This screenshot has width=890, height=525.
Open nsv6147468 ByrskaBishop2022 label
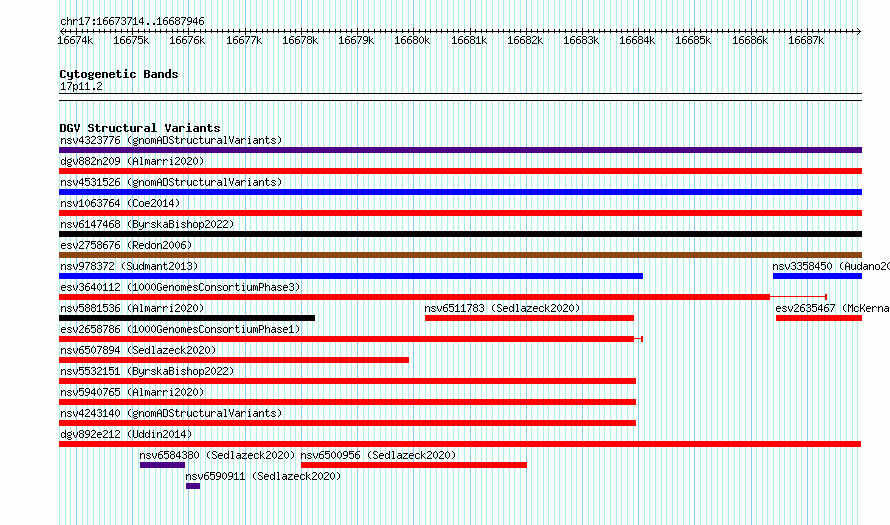point(147,224)
